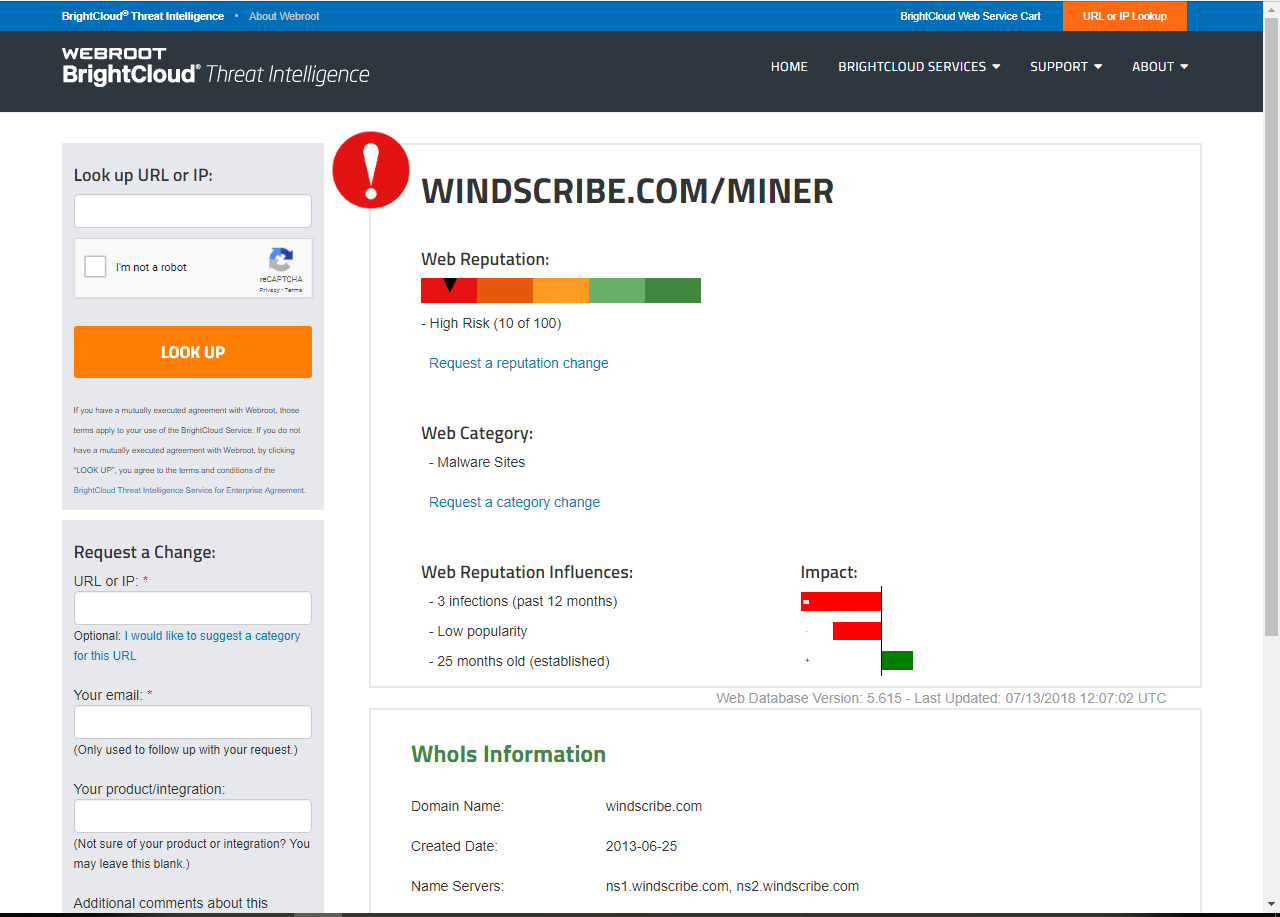Open BrightCloud Threat Intelligence top bar link

(143, 16)
